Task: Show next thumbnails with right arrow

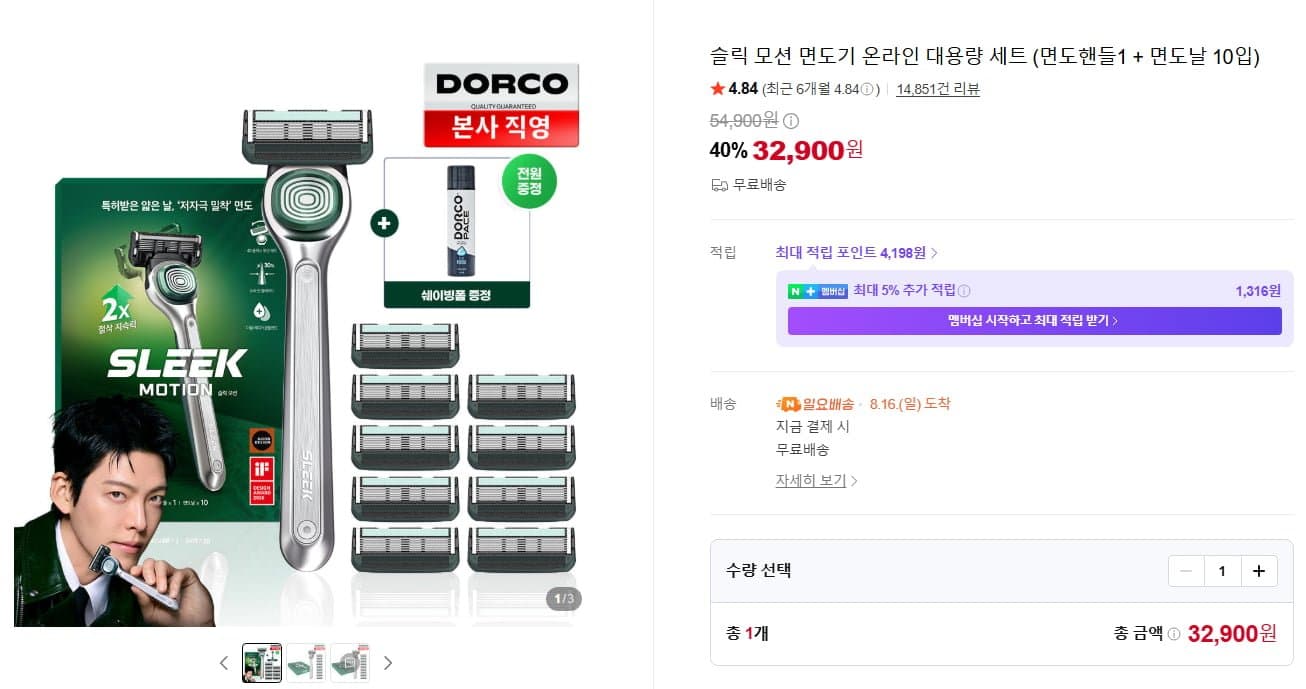Action: (388, 663)
